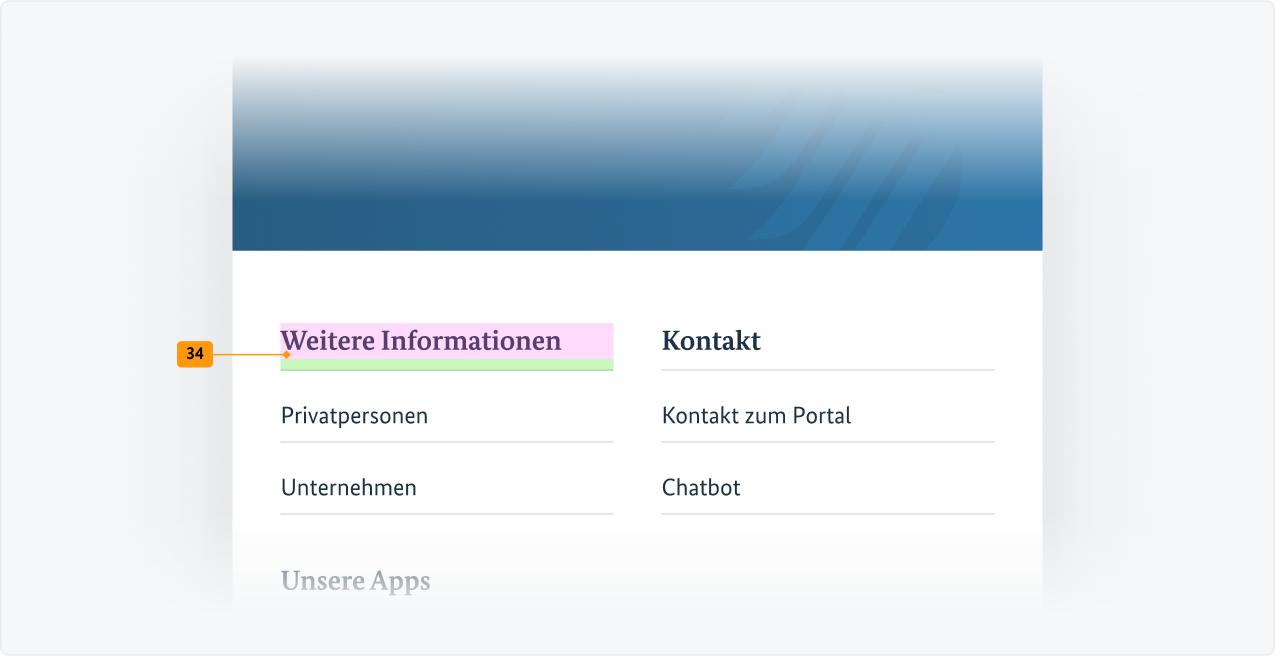Click the divider line under Chatbot
Screen dimensions: 1275x656
[x=827, y=512]
